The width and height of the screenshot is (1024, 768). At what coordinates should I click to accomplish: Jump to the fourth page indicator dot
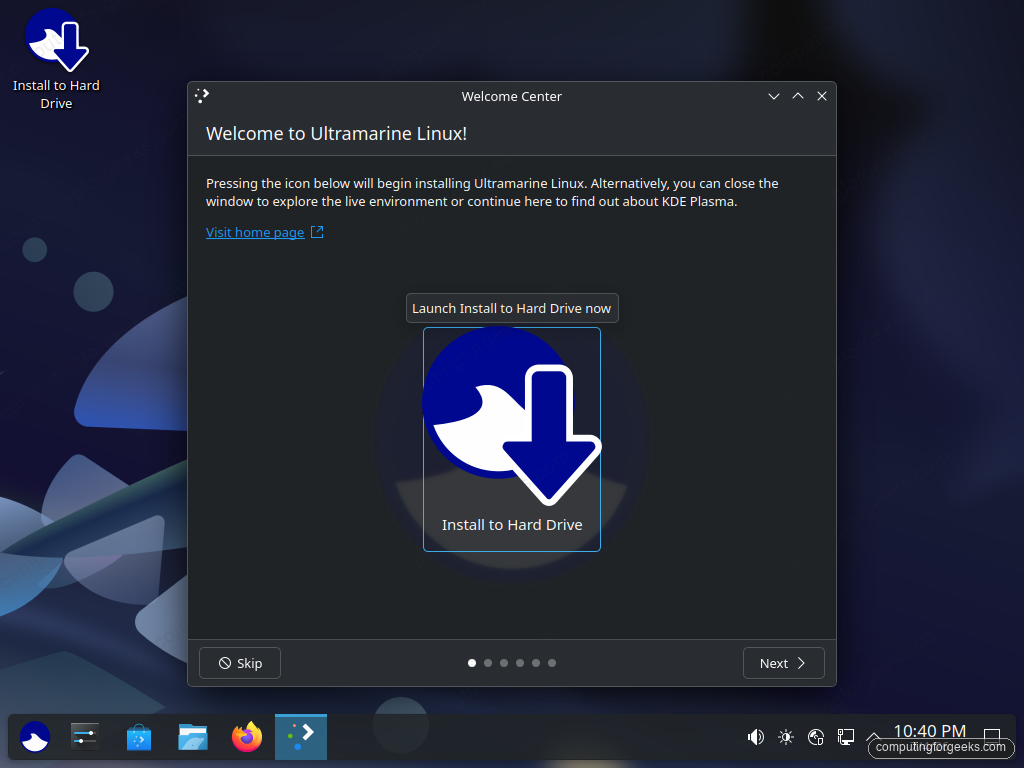coord(520,663)
